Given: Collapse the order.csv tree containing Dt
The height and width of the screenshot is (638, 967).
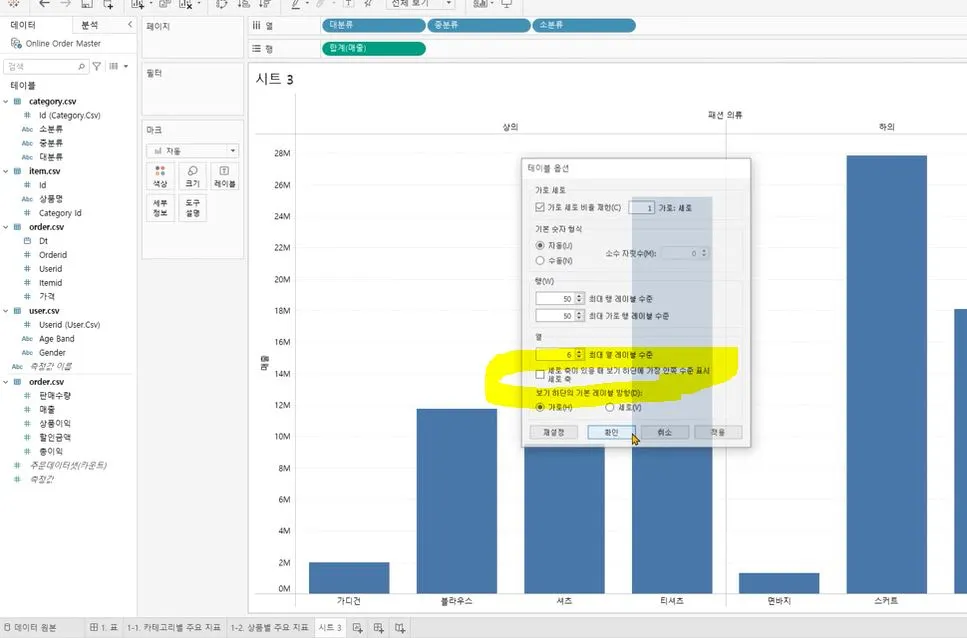Looking at the screenshot, I should (6, 227).
